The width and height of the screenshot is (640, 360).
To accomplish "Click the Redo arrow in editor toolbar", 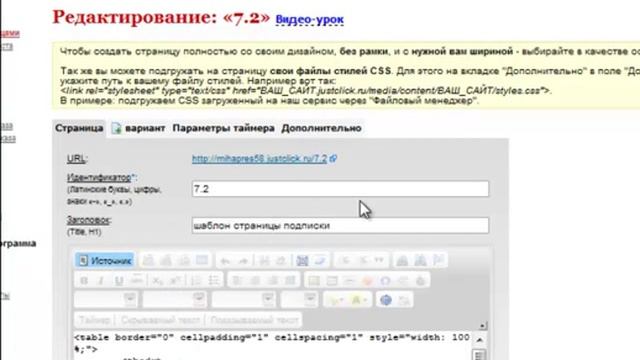I will [x=243, y=260].
